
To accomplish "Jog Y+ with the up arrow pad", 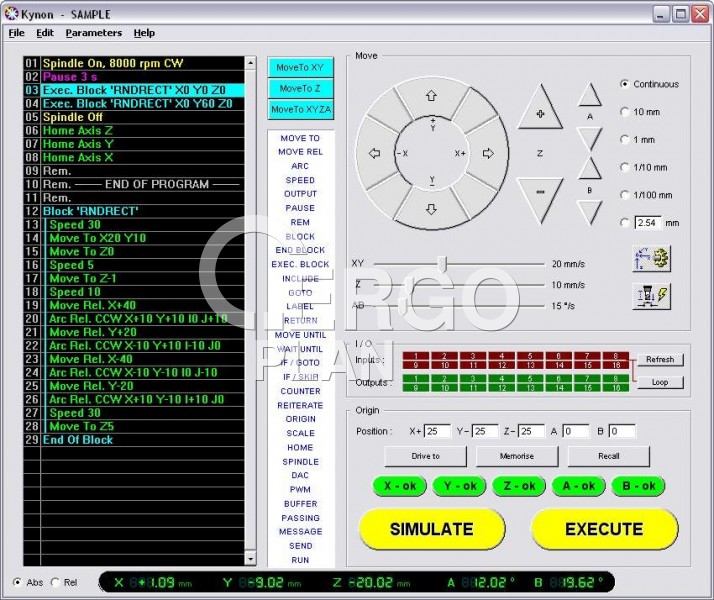I will click(x=431, y=96).
